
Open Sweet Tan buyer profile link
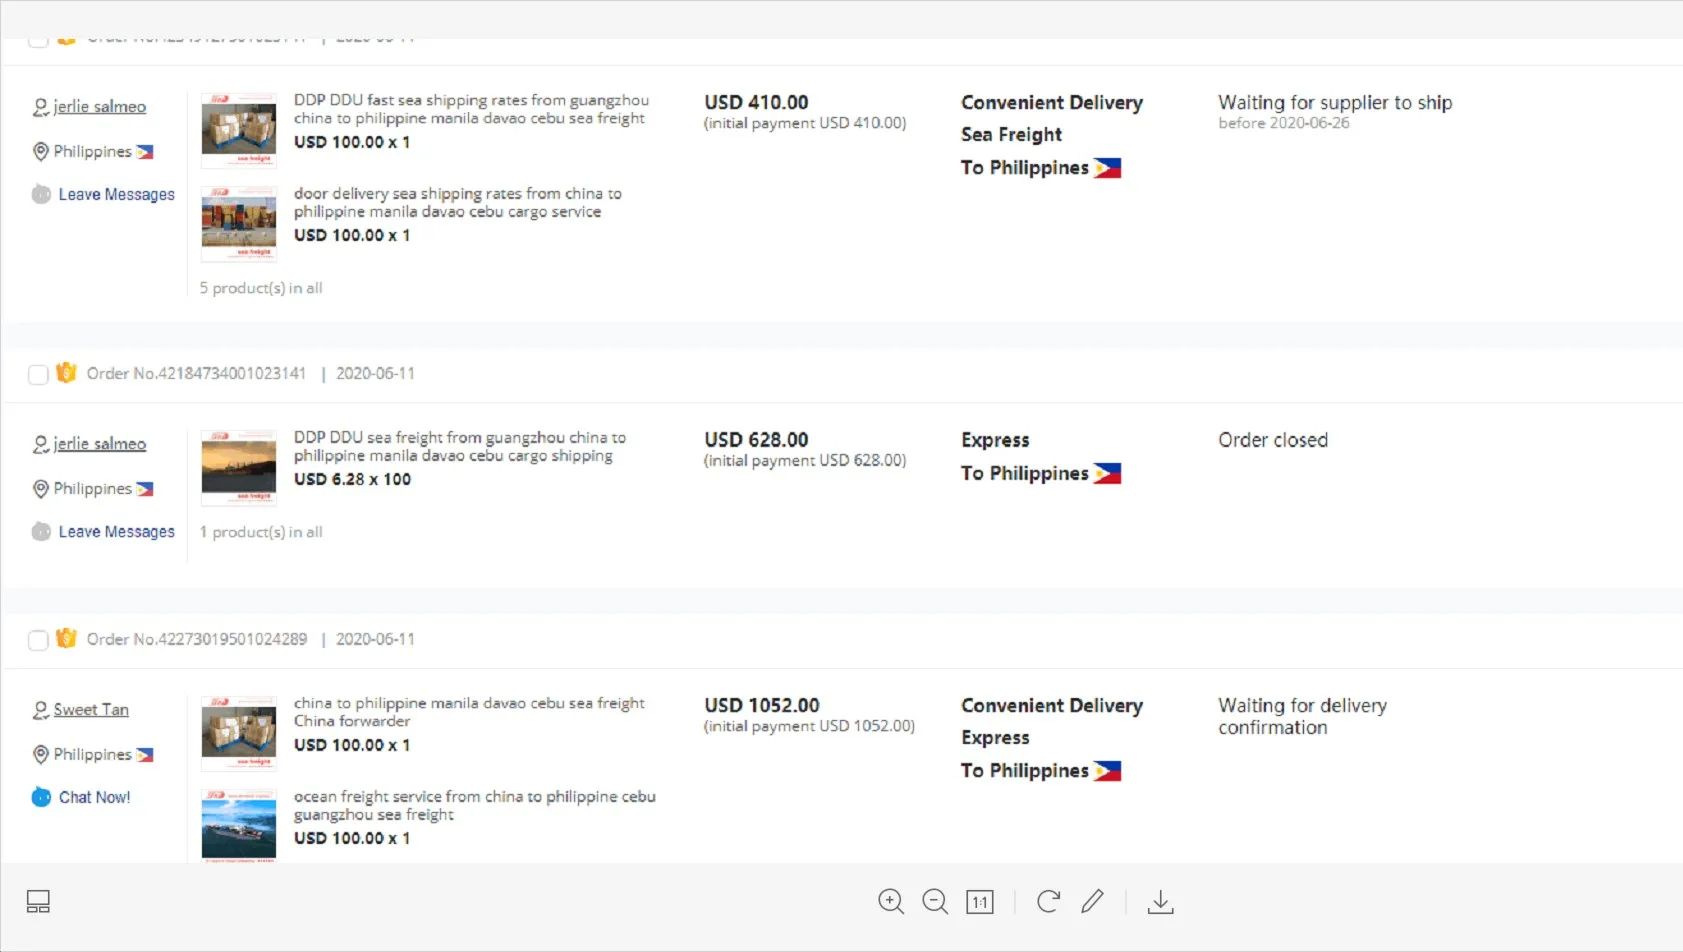(91, 710)
